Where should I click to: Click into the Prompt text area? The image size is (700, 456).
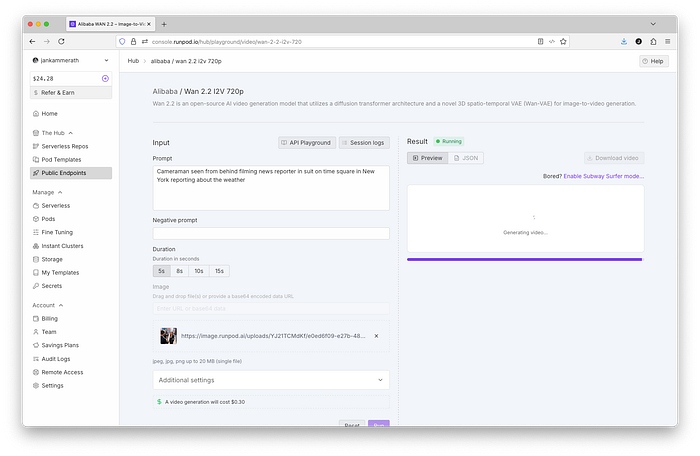[271, 188]
